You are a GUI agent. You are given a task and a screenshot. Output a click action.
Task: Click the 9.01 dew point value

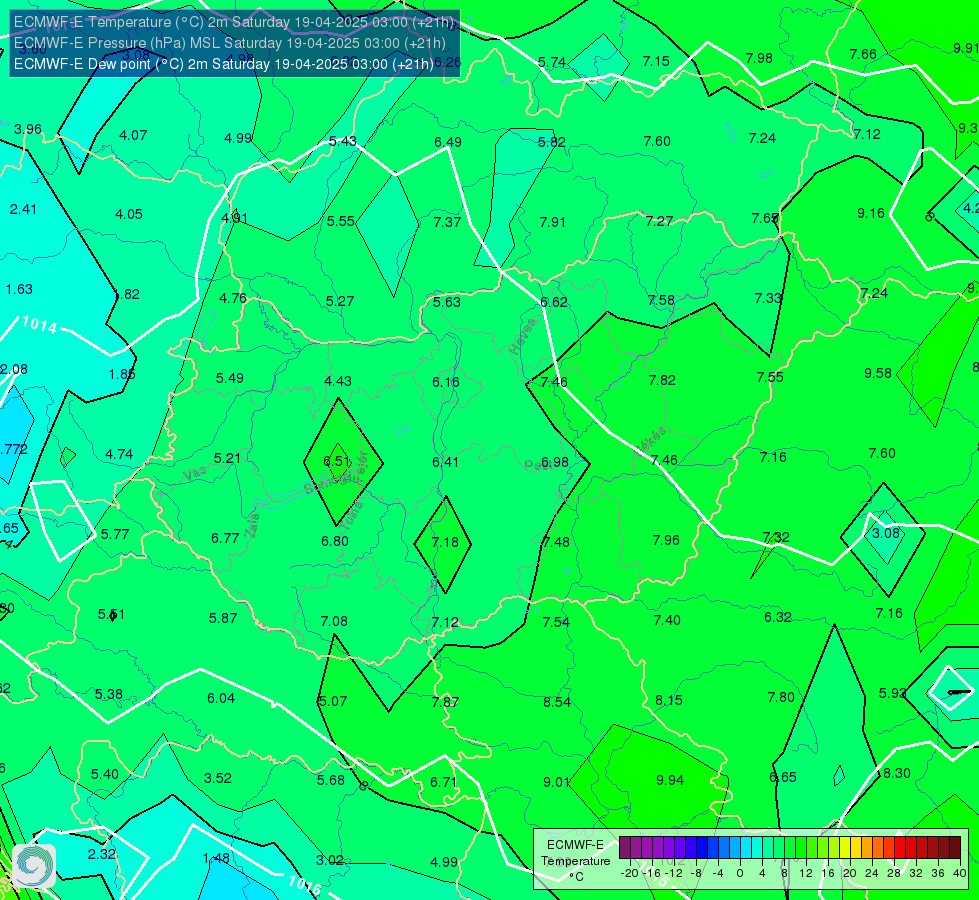pos(556,782)
